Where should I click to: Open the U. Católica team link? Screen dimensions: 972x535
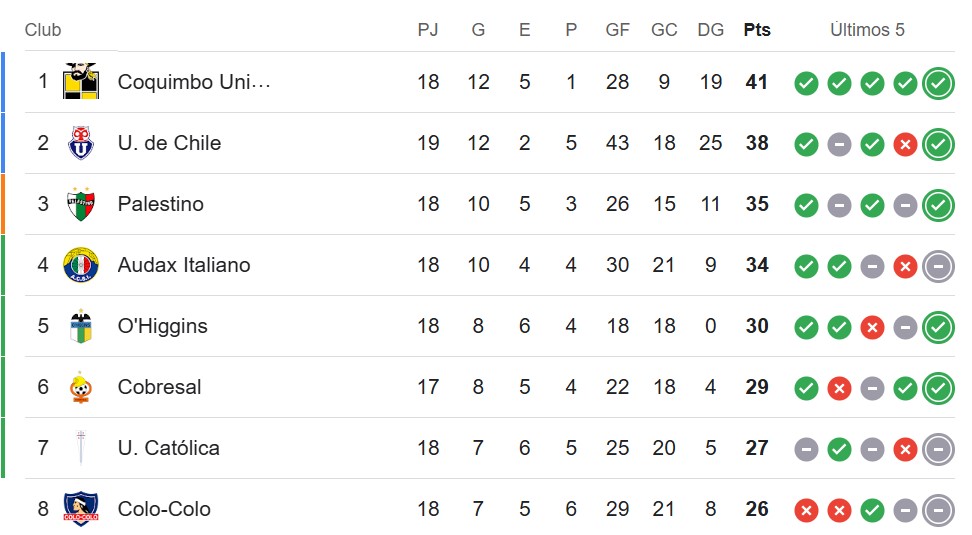pyautogui.click(x=168, y=448)
